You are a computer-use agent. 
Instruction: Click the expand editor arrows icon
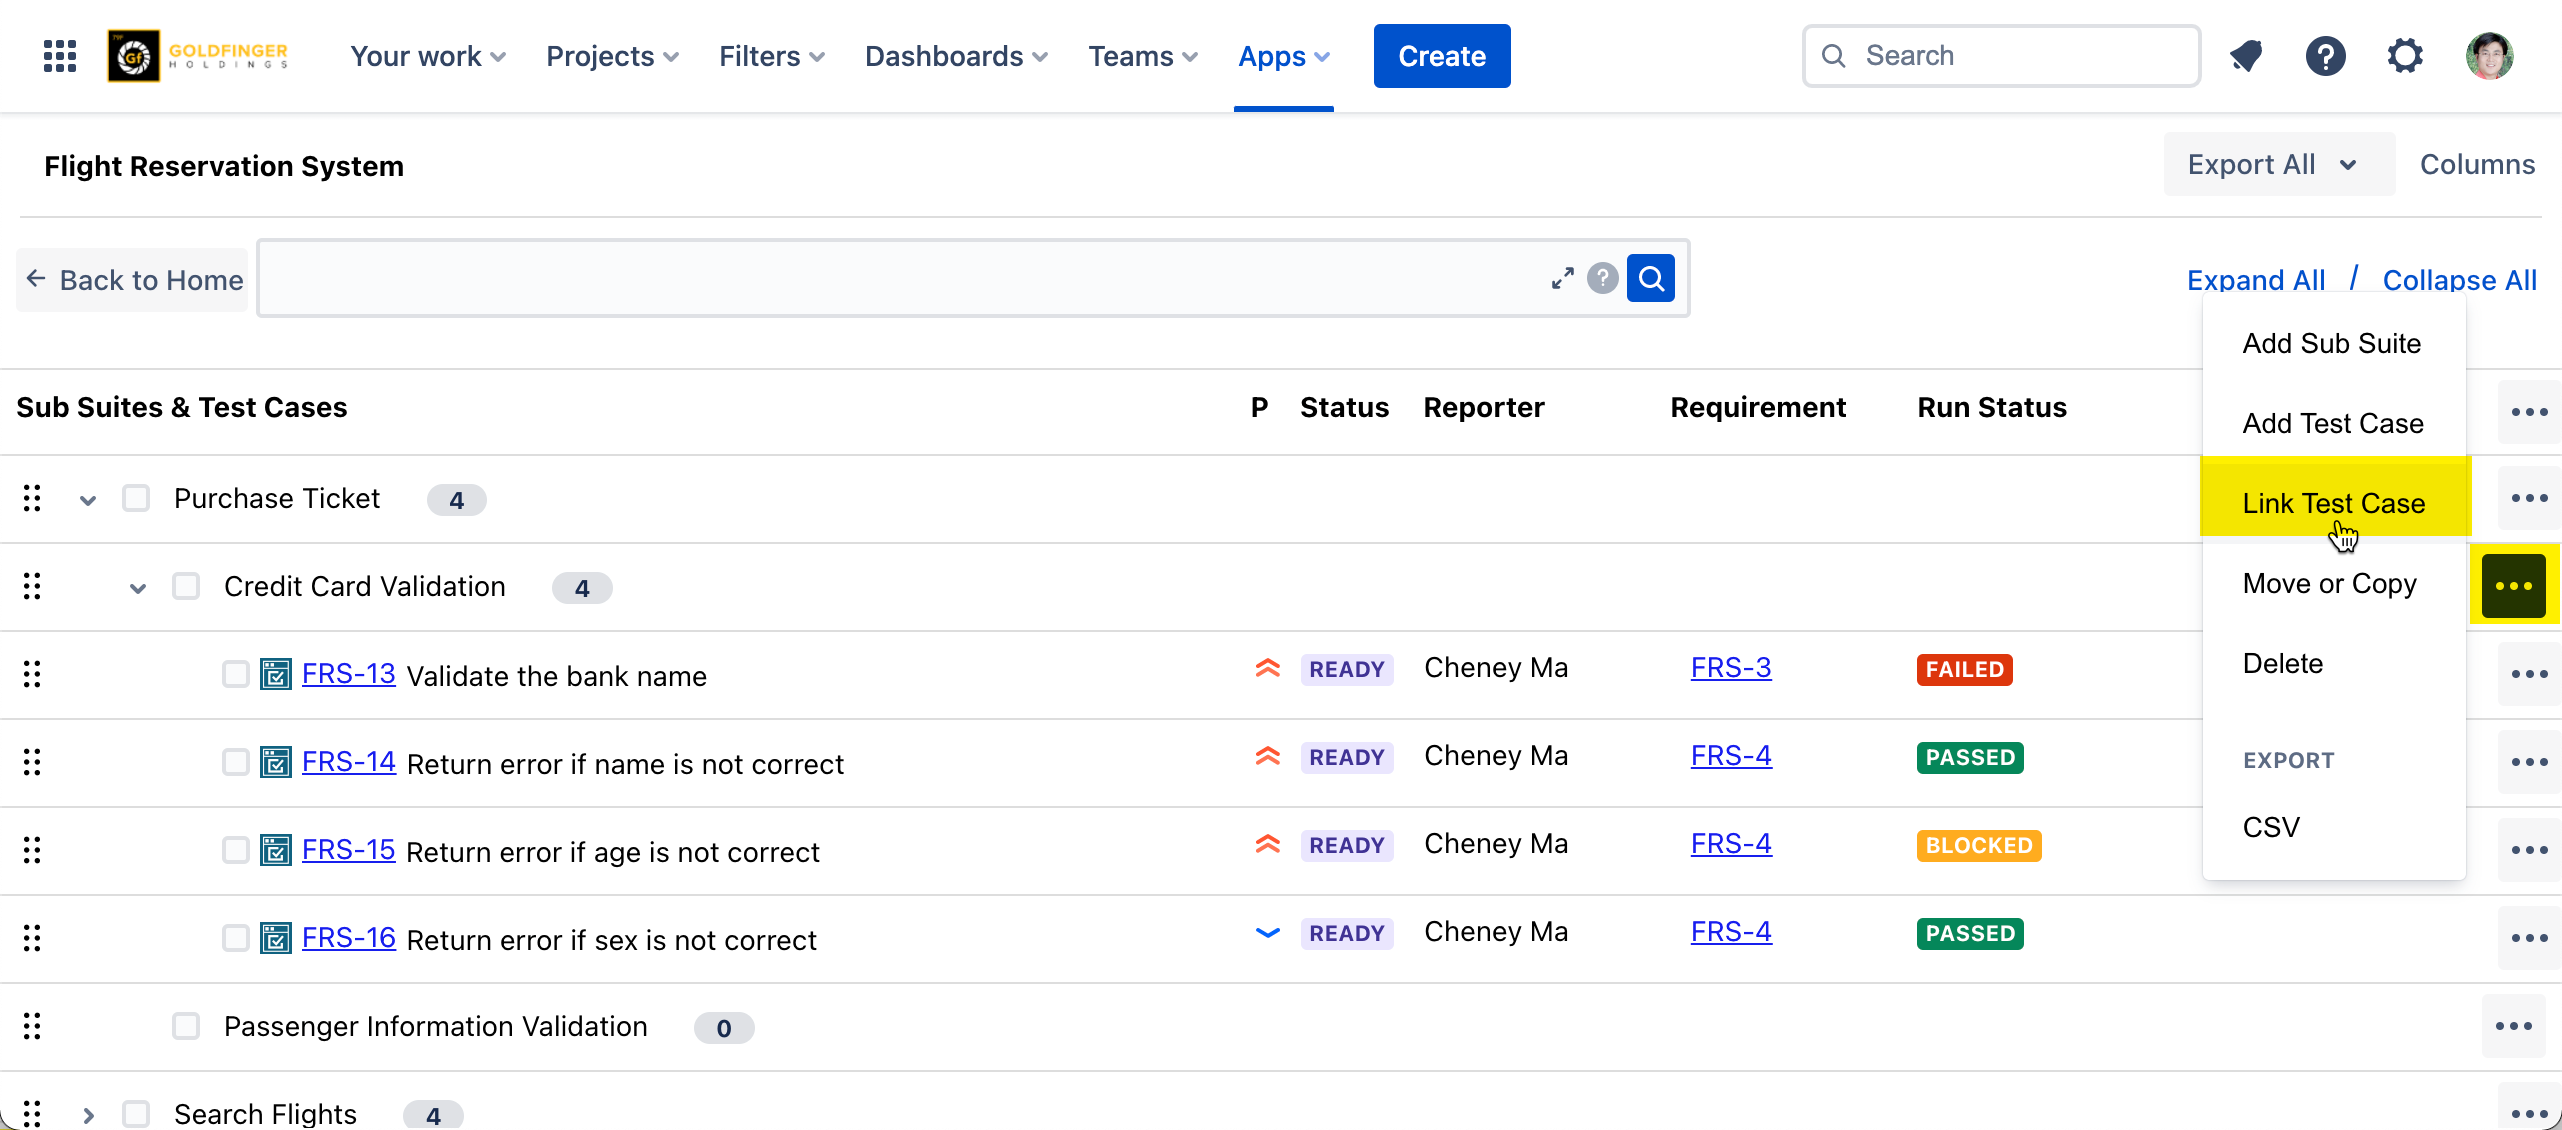(x=1562, y=279)
